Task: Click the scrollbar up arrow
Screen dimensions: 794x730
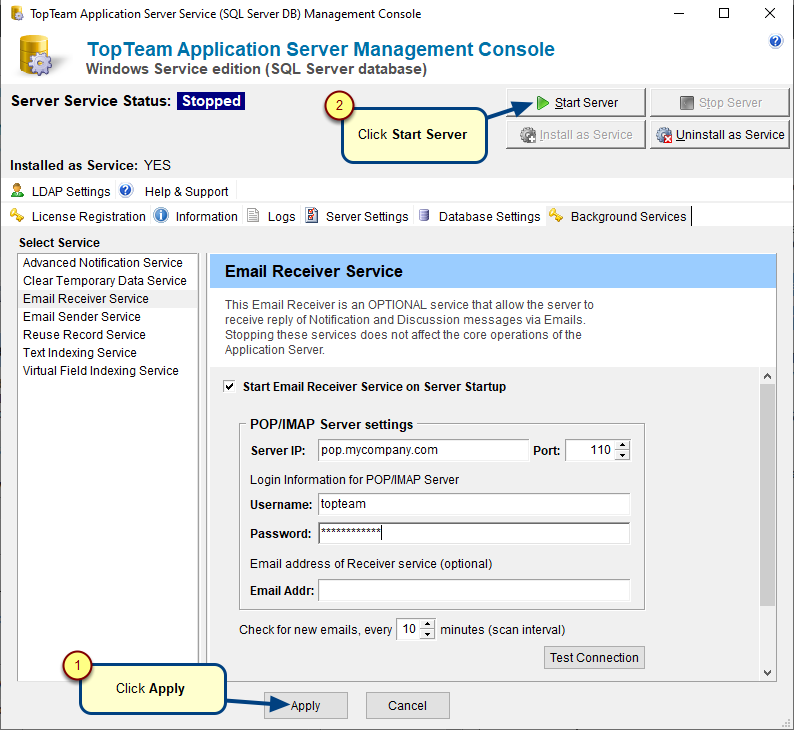Action: point(767,376)
